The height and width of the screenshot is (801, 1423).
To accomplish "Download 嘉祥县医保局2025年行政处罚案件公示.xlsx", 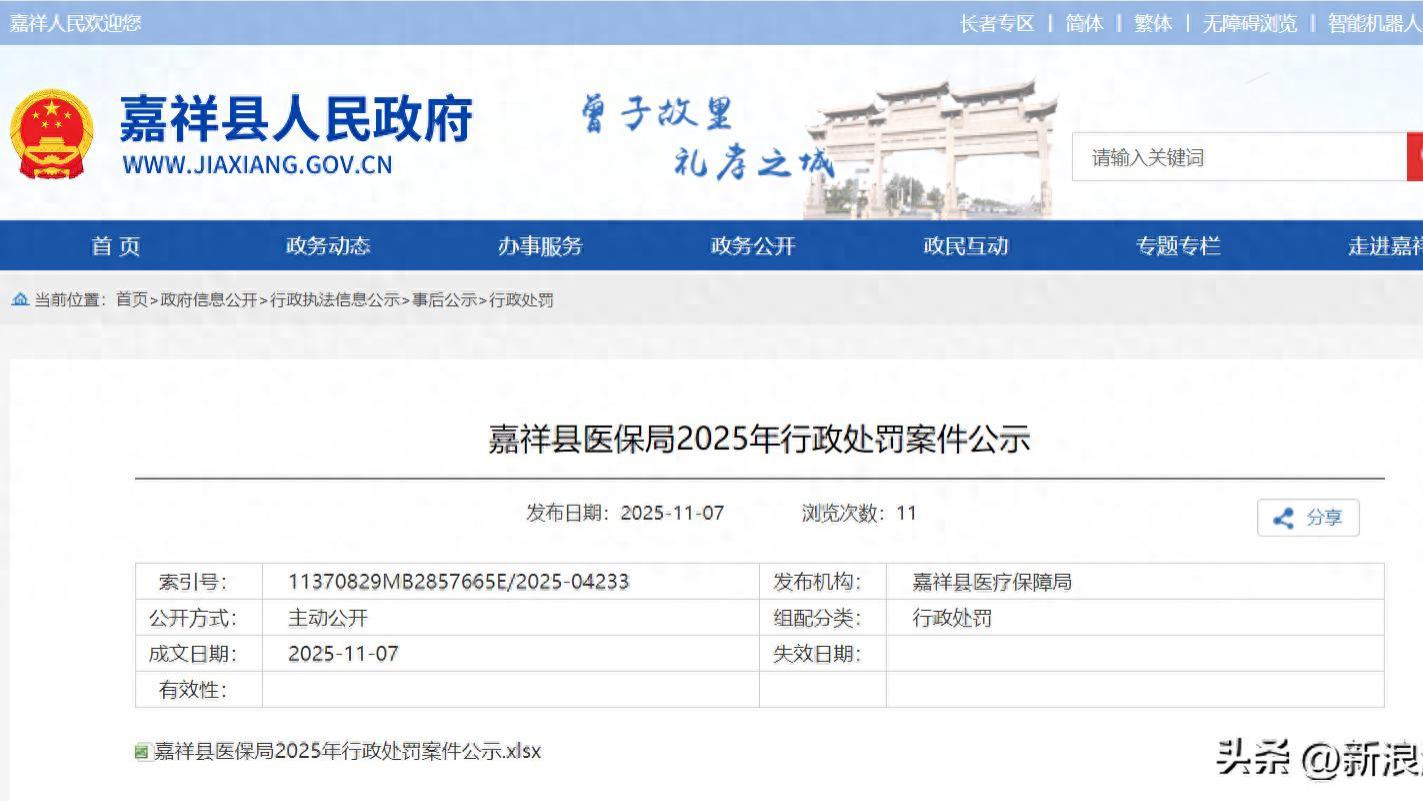I will pos(347,751).
